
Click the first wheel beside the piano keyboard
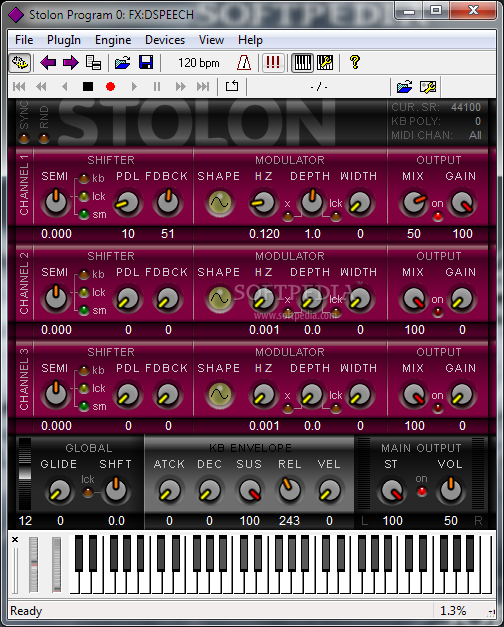(x=34, y=564)
